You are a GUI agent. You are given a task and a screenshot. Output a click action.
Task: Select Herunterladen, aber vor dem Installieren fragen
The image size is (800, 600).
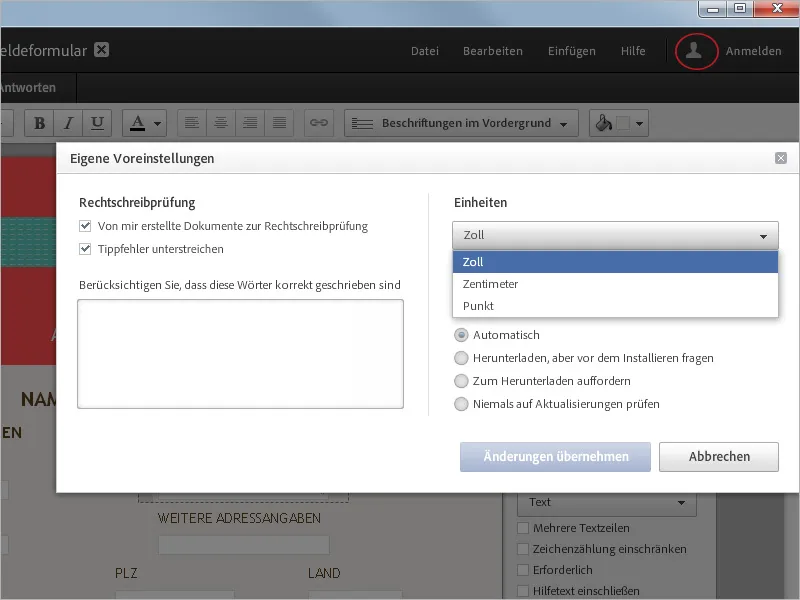tap(461, 358)
